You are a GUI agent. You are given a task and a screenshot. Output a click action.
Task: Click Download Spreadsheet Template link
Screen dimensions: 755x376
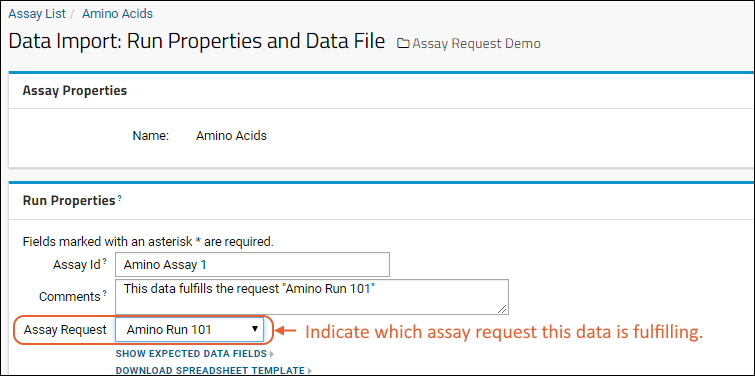pos(210,371)
